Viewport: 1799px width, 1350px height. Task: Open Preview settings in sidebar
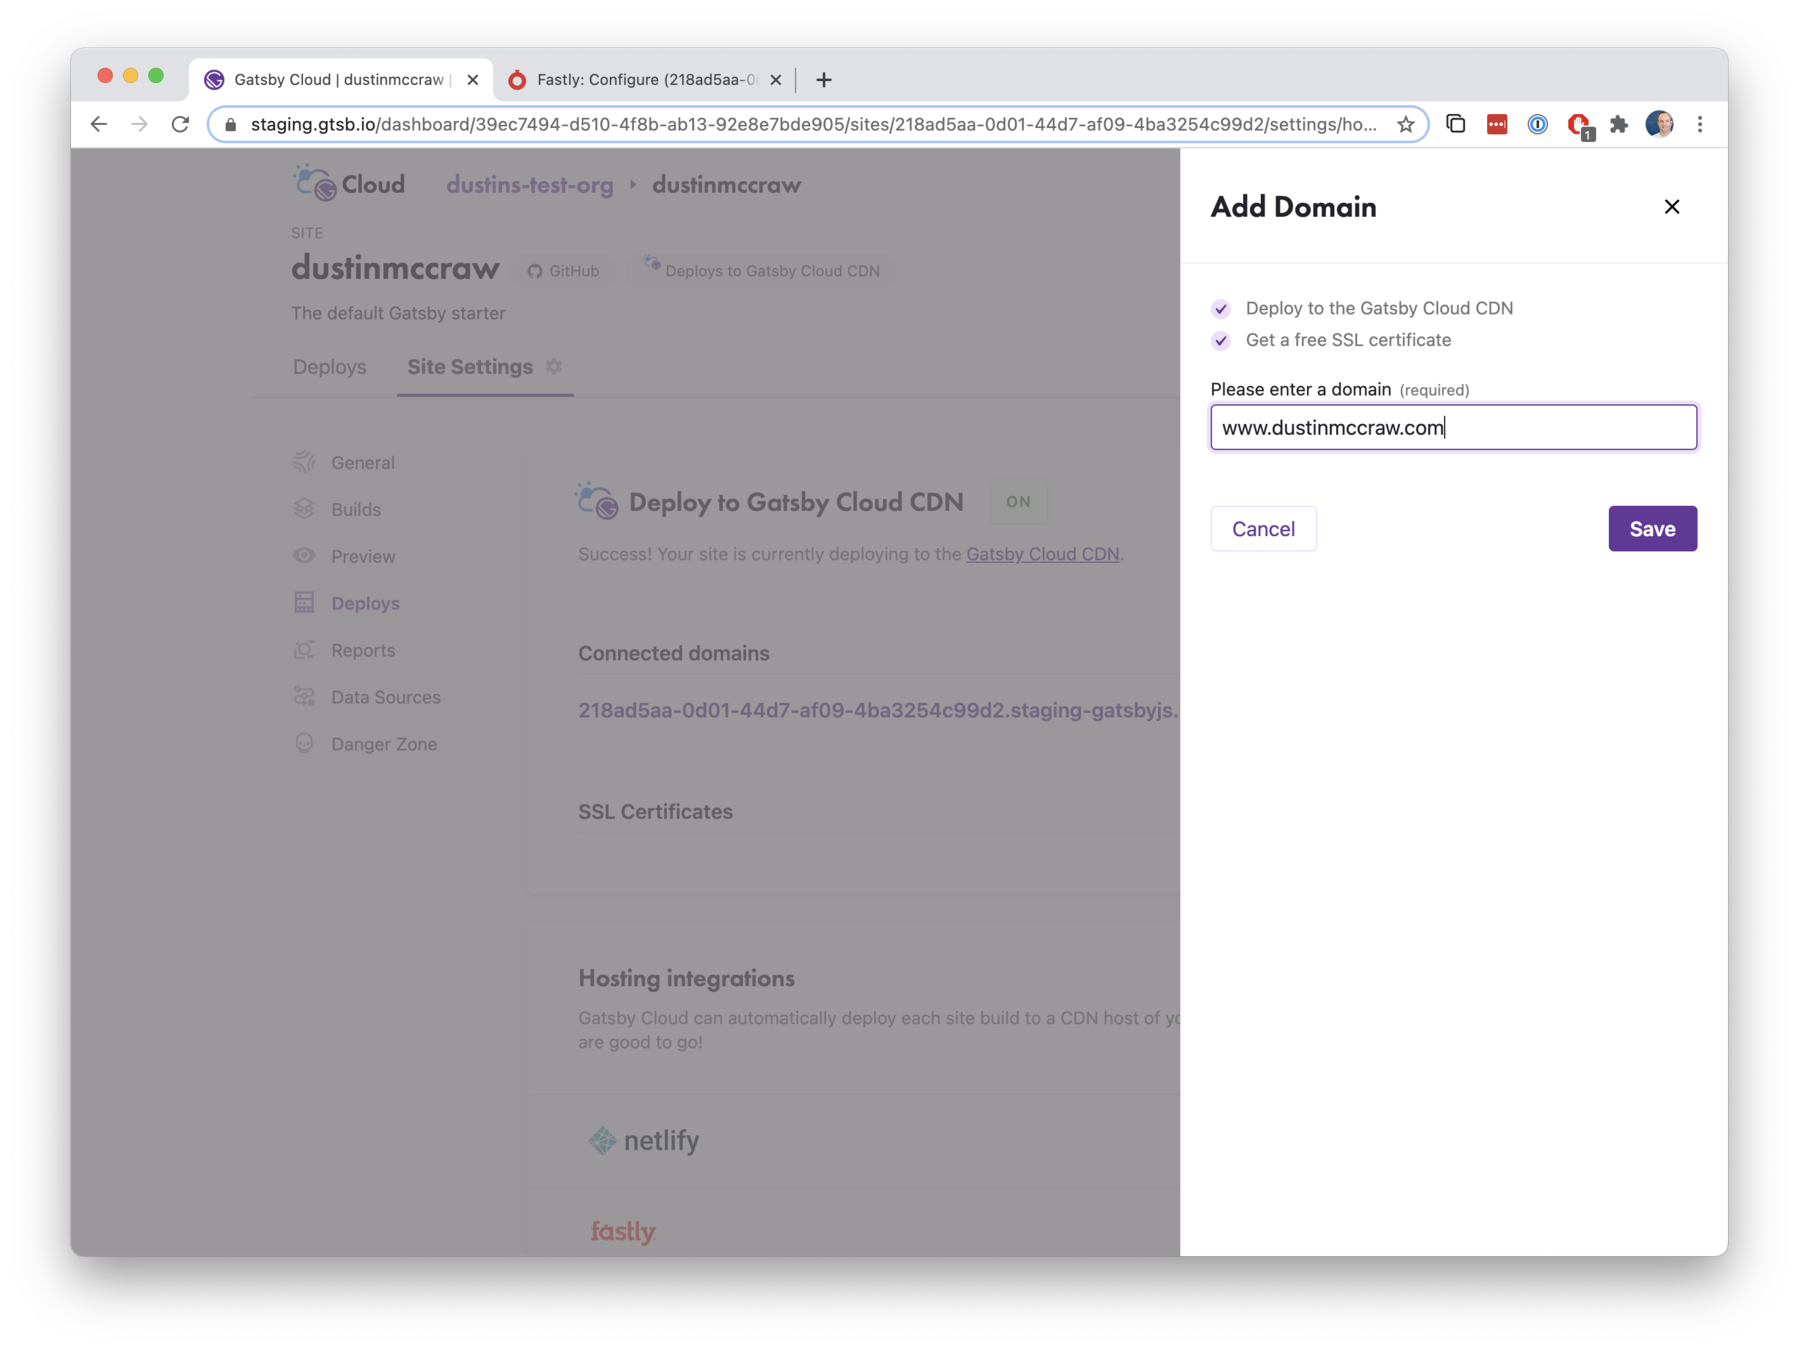coord(363,557)
